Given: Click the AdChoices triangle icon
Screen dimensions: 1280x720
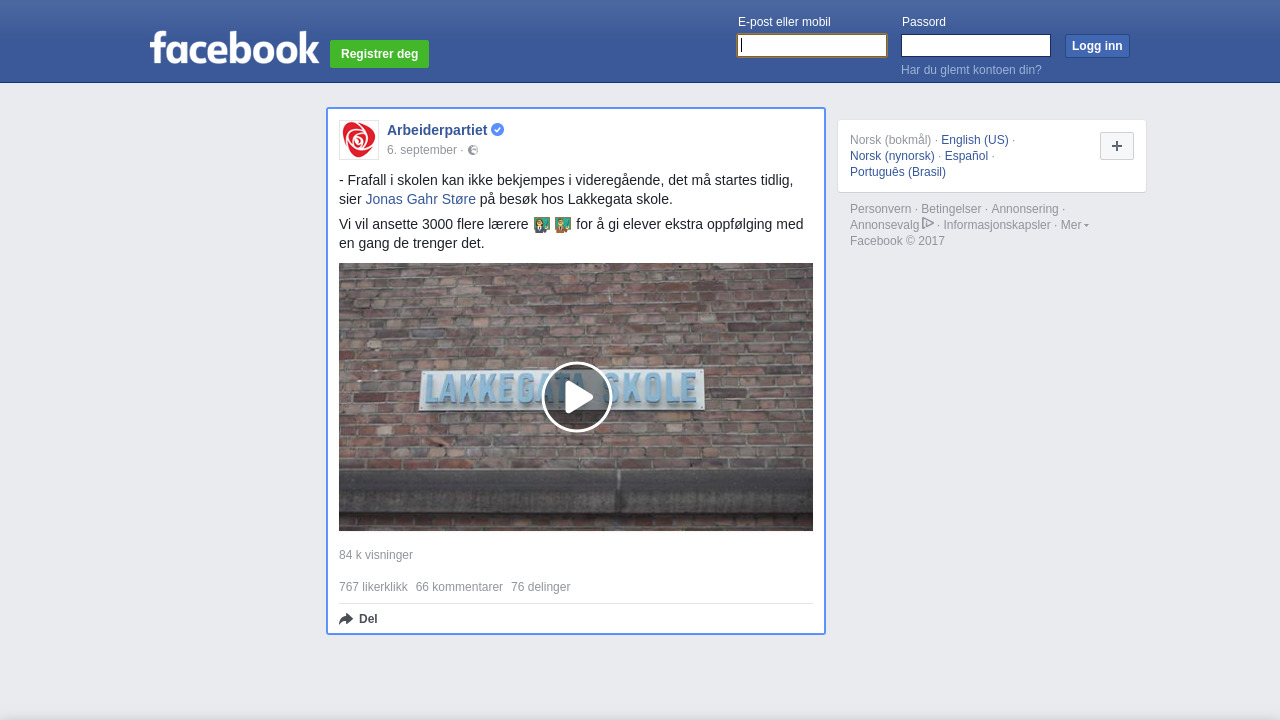Looking at the screenshot, I should click(x=928, y=223).
